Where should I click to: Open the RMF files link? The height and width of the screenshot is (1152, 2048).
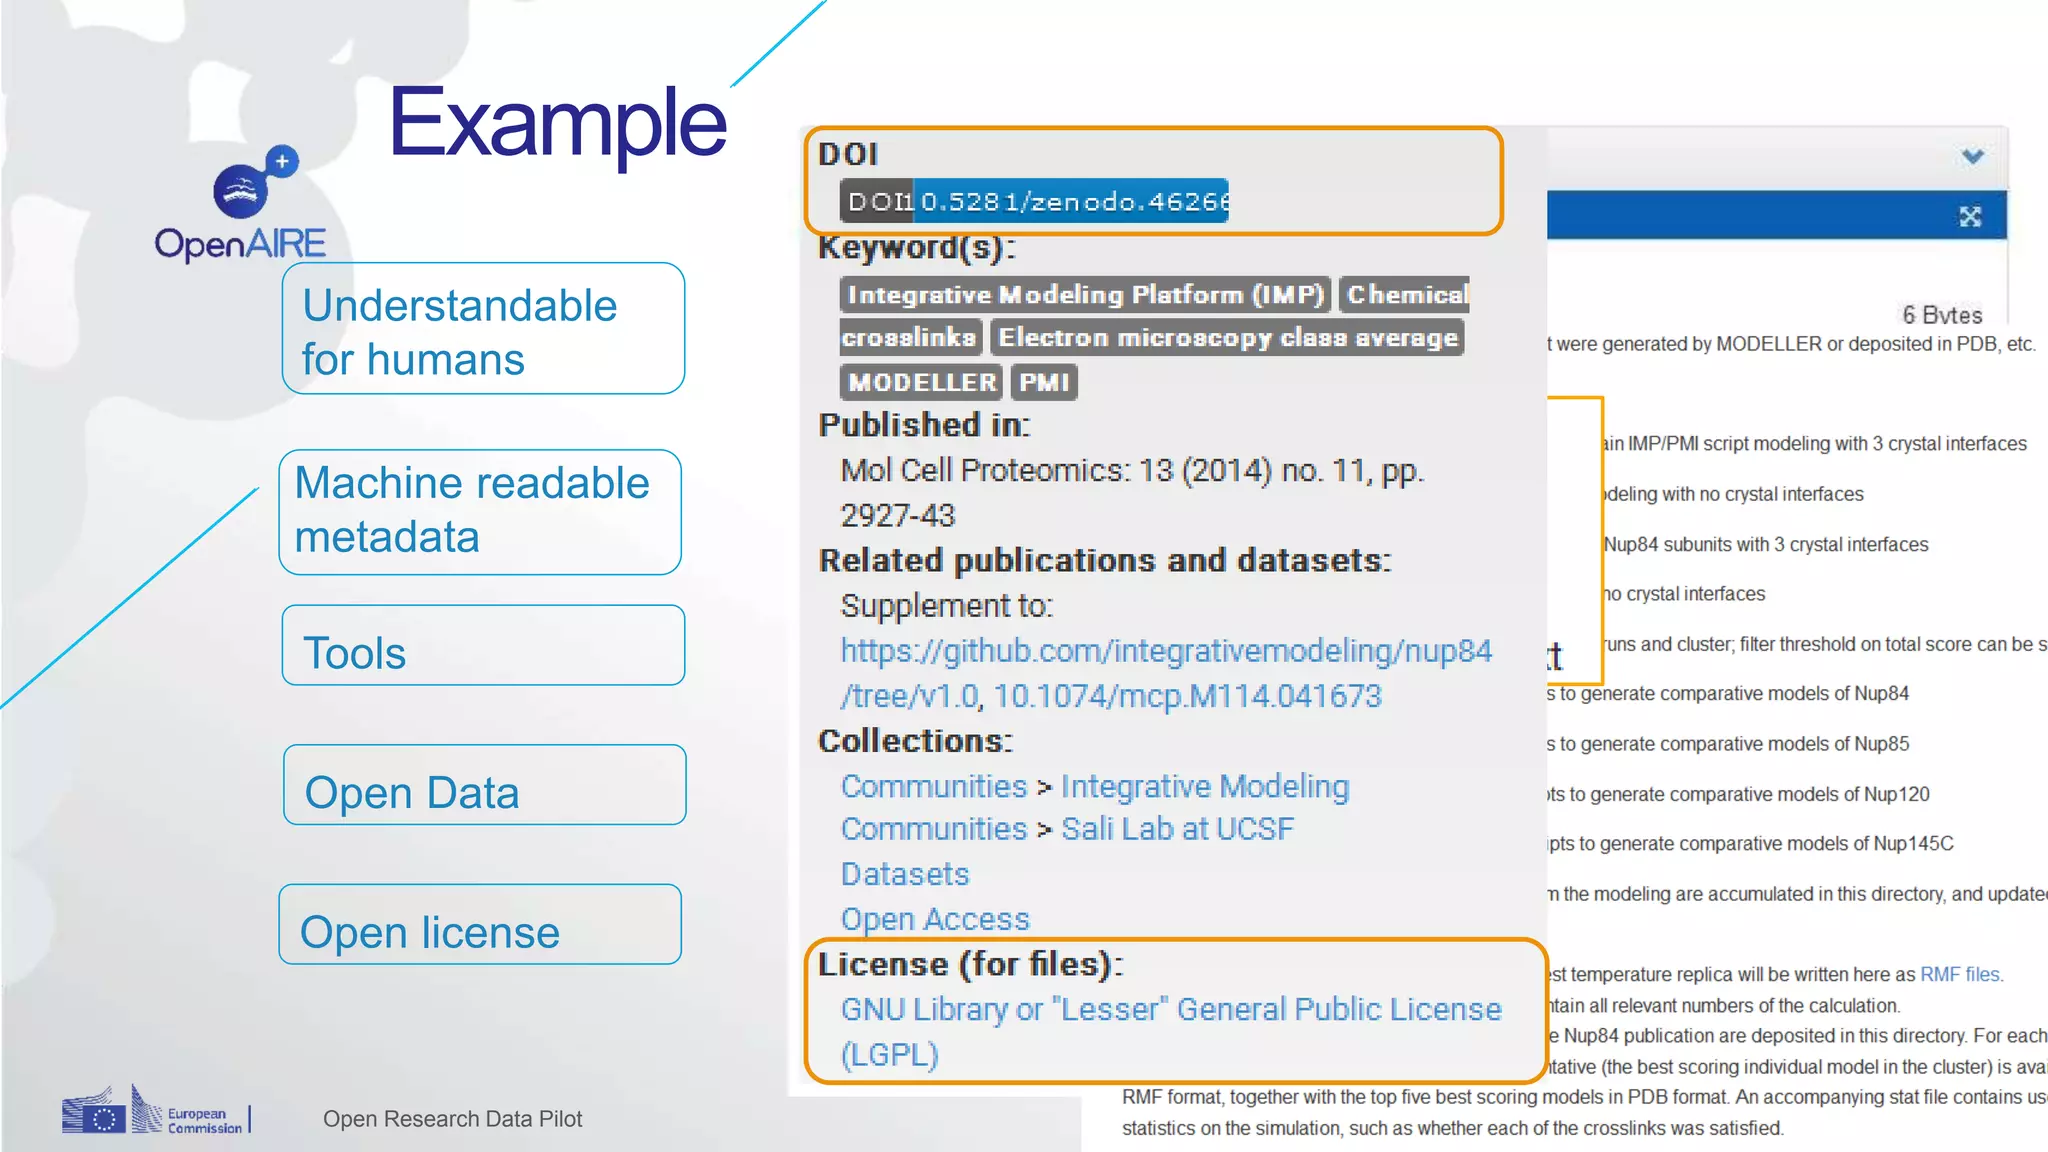(x=1960, y=974)
